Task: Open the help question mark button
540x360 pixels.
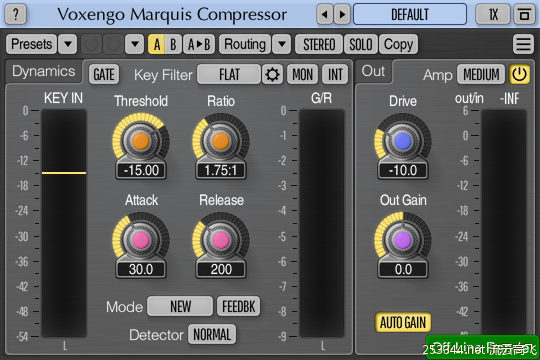Action: tap(15, 14)
